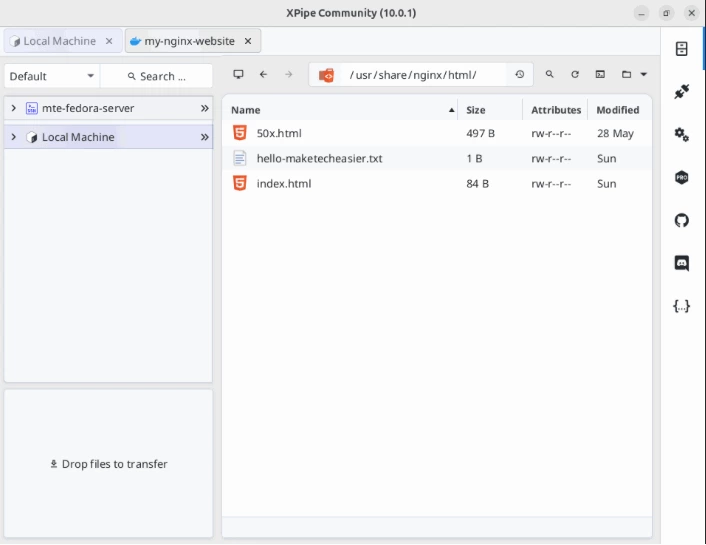Go back with the left arrow
Image resolution: width=706 pixels, height=545 pixels.
(263, 74)
